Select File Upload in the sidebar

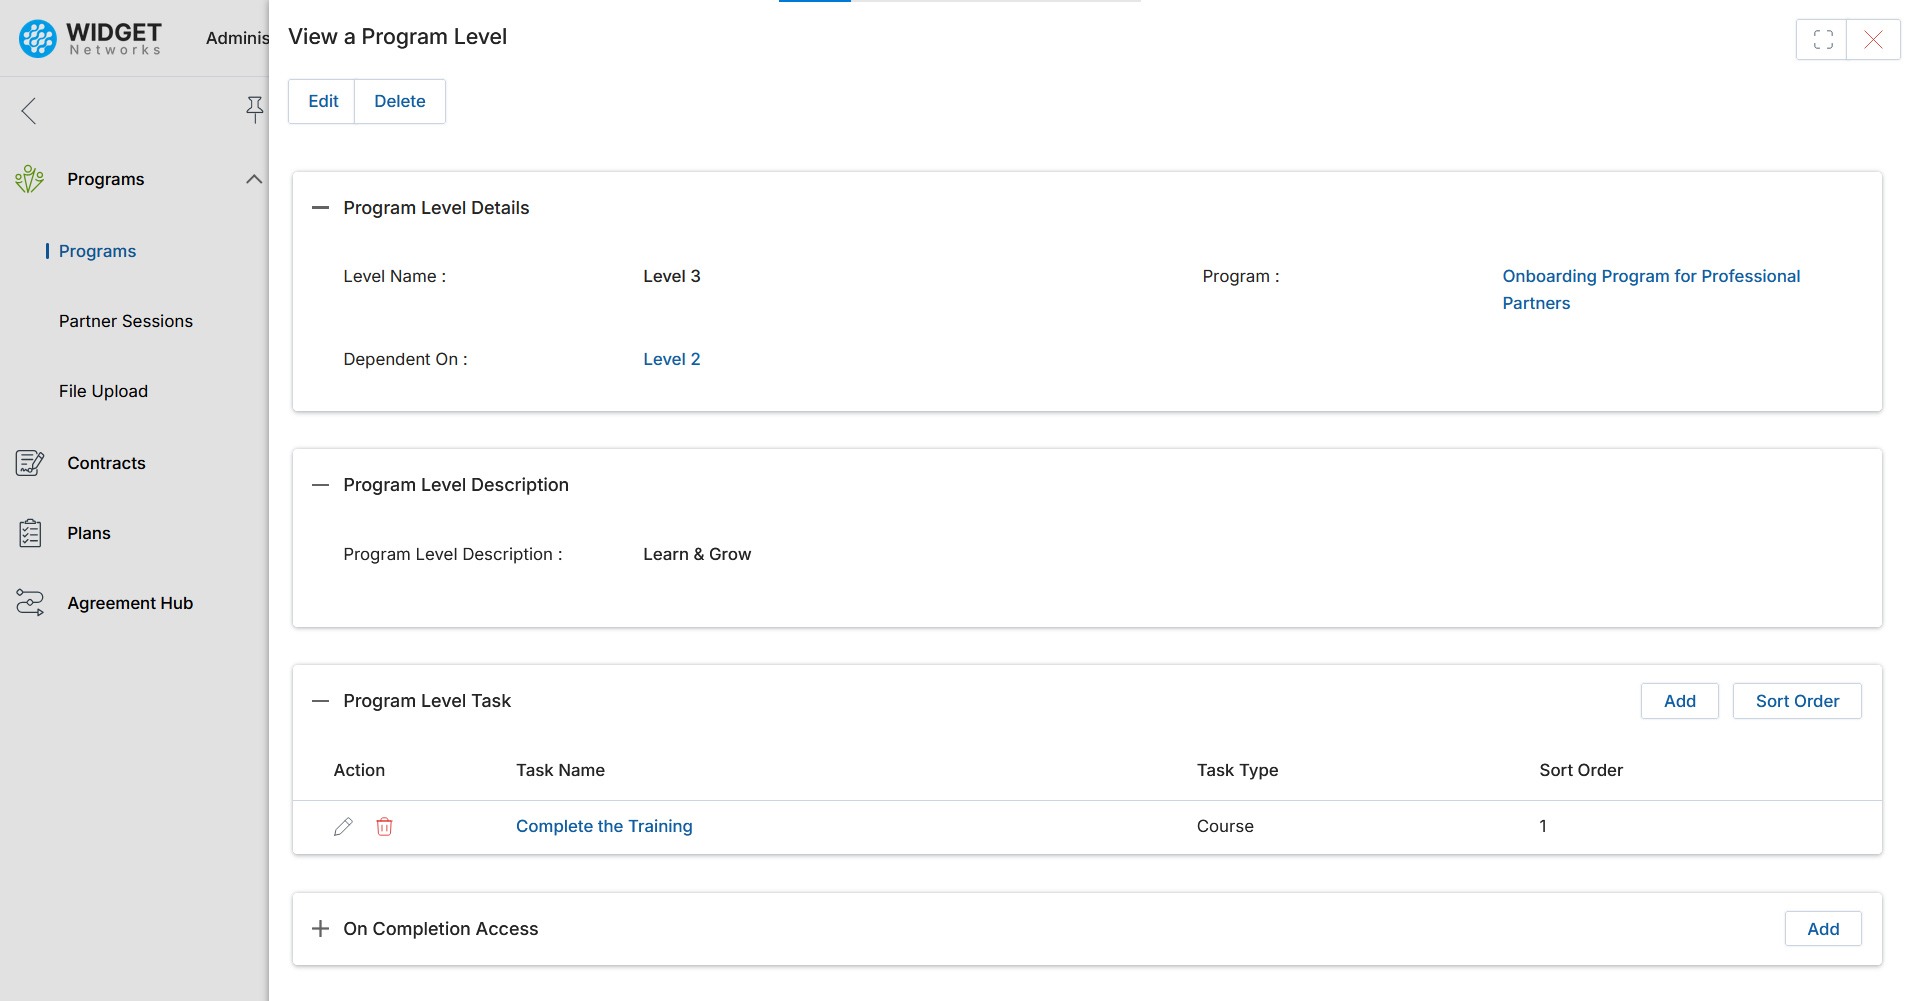click(103, 391)
